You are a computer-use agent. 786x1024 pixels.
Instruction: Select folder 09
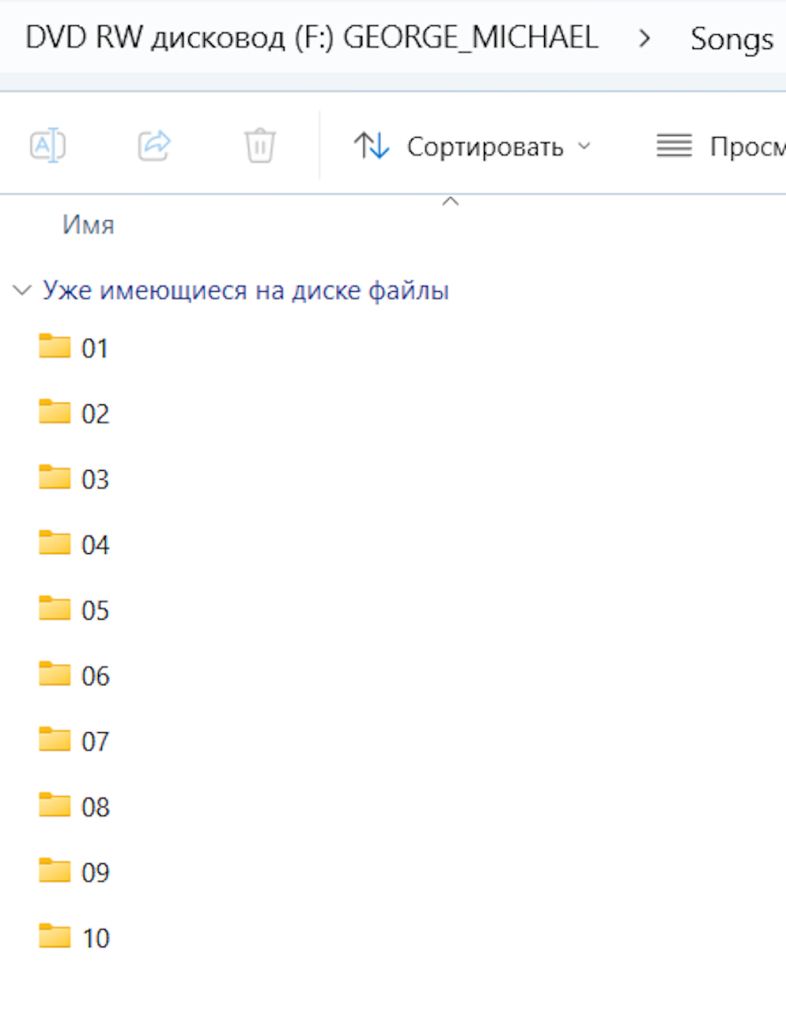[74, 872]
